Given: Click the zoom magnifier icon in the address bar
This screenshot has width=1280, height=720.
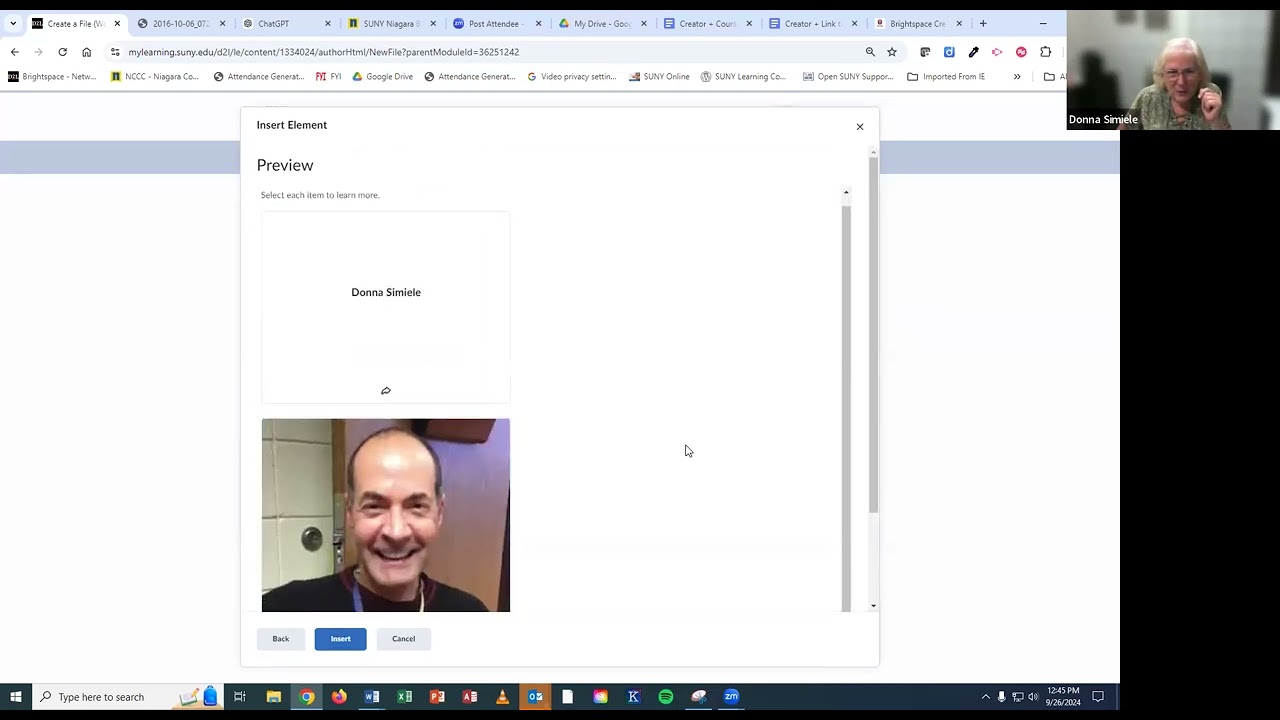Looking at the screenshot, I should tap(870, 52).
